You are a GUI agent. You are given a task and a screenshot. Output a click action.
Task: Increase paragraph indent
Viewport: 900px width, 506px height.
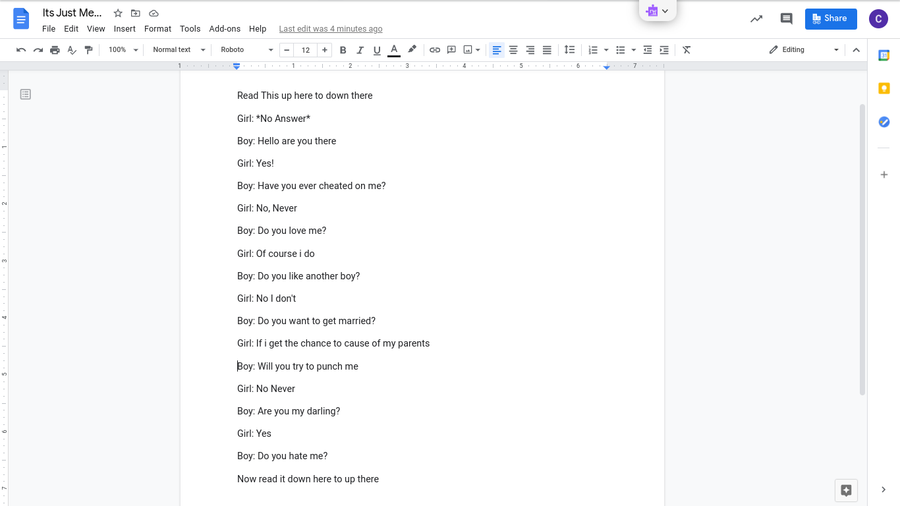click(664, 50)
